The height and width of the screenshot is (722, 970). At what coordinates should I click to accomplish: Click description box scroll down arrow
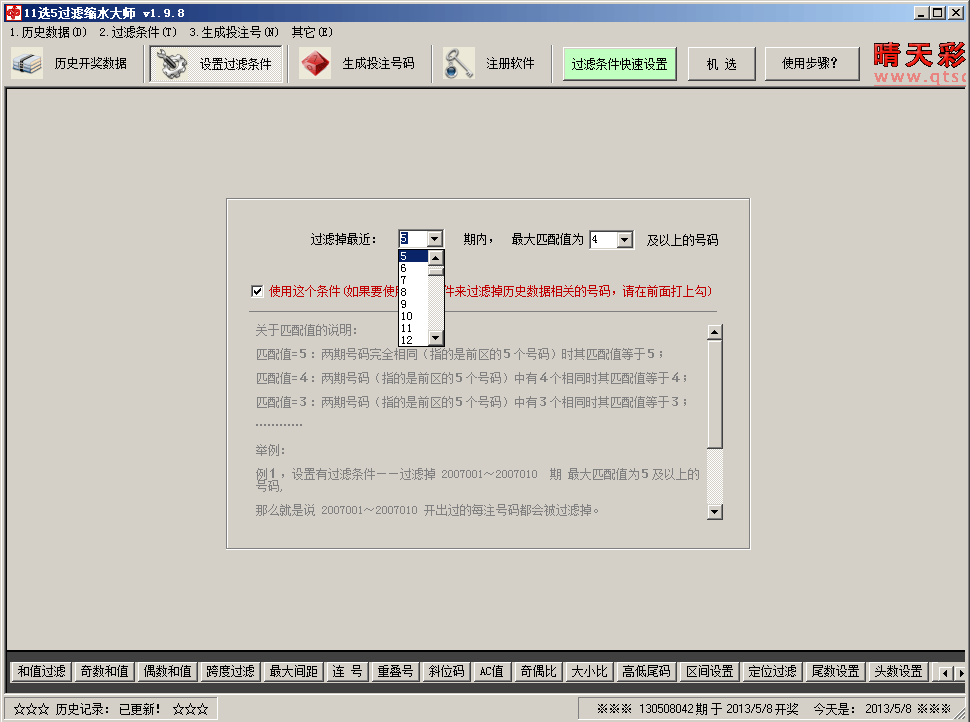click(715, 511)
